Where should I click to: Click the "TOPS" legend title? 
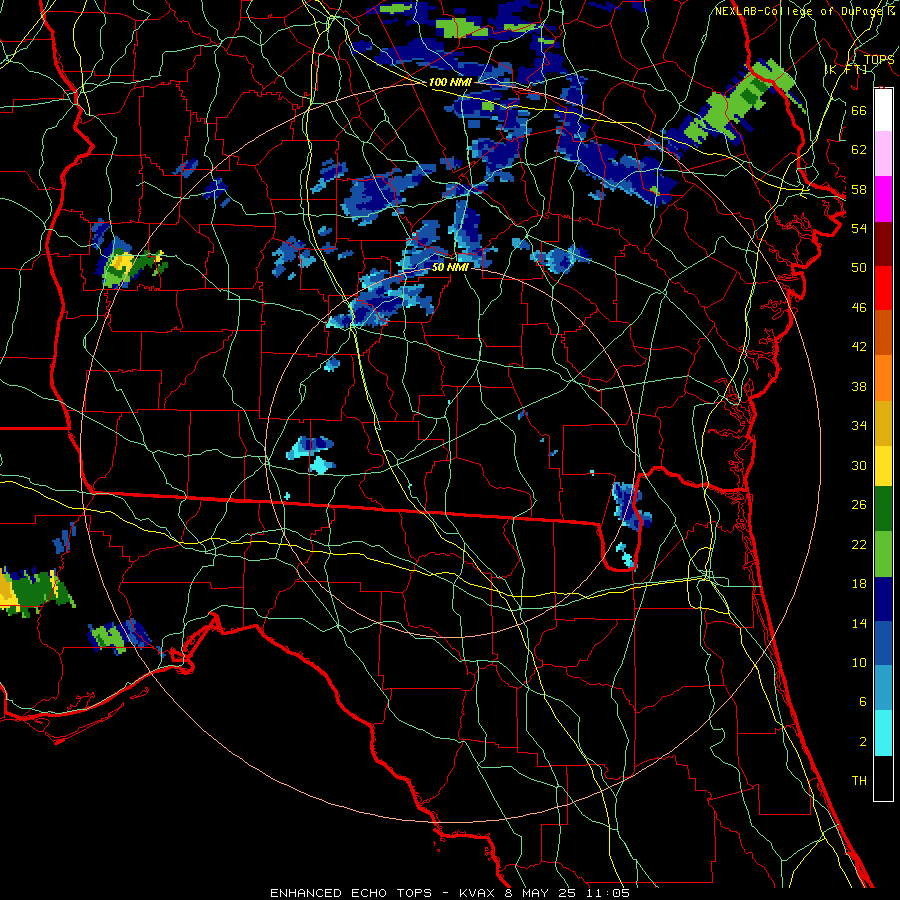[879, 60]
